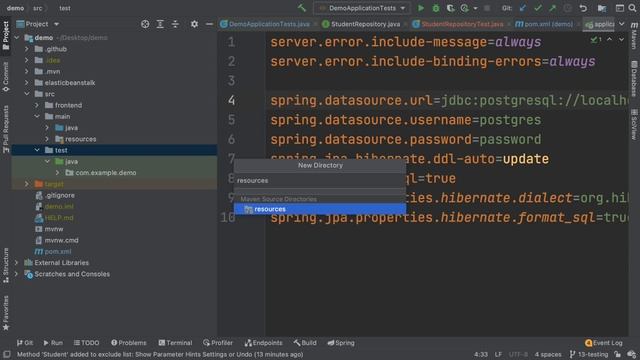640x360 pixels.
Task: Push commits with green Git arrow icon
Action: [552, 8]
